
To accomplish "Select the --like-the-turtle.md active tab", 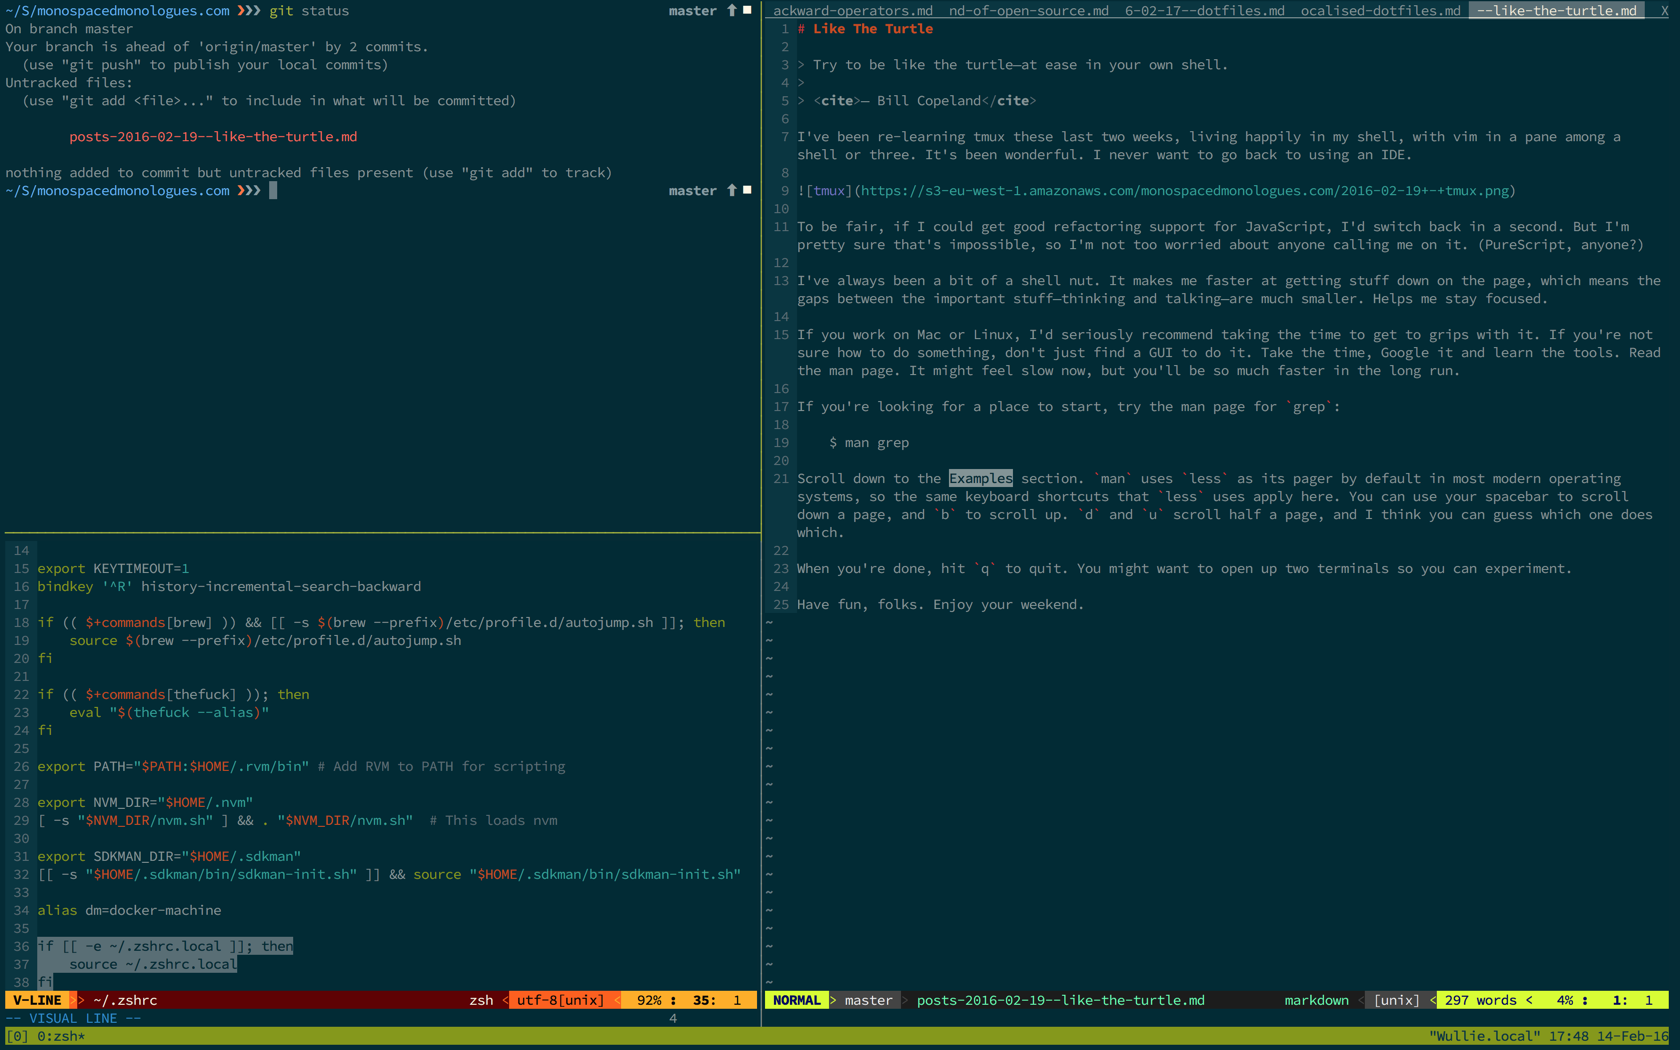I will click(1556, 10).
